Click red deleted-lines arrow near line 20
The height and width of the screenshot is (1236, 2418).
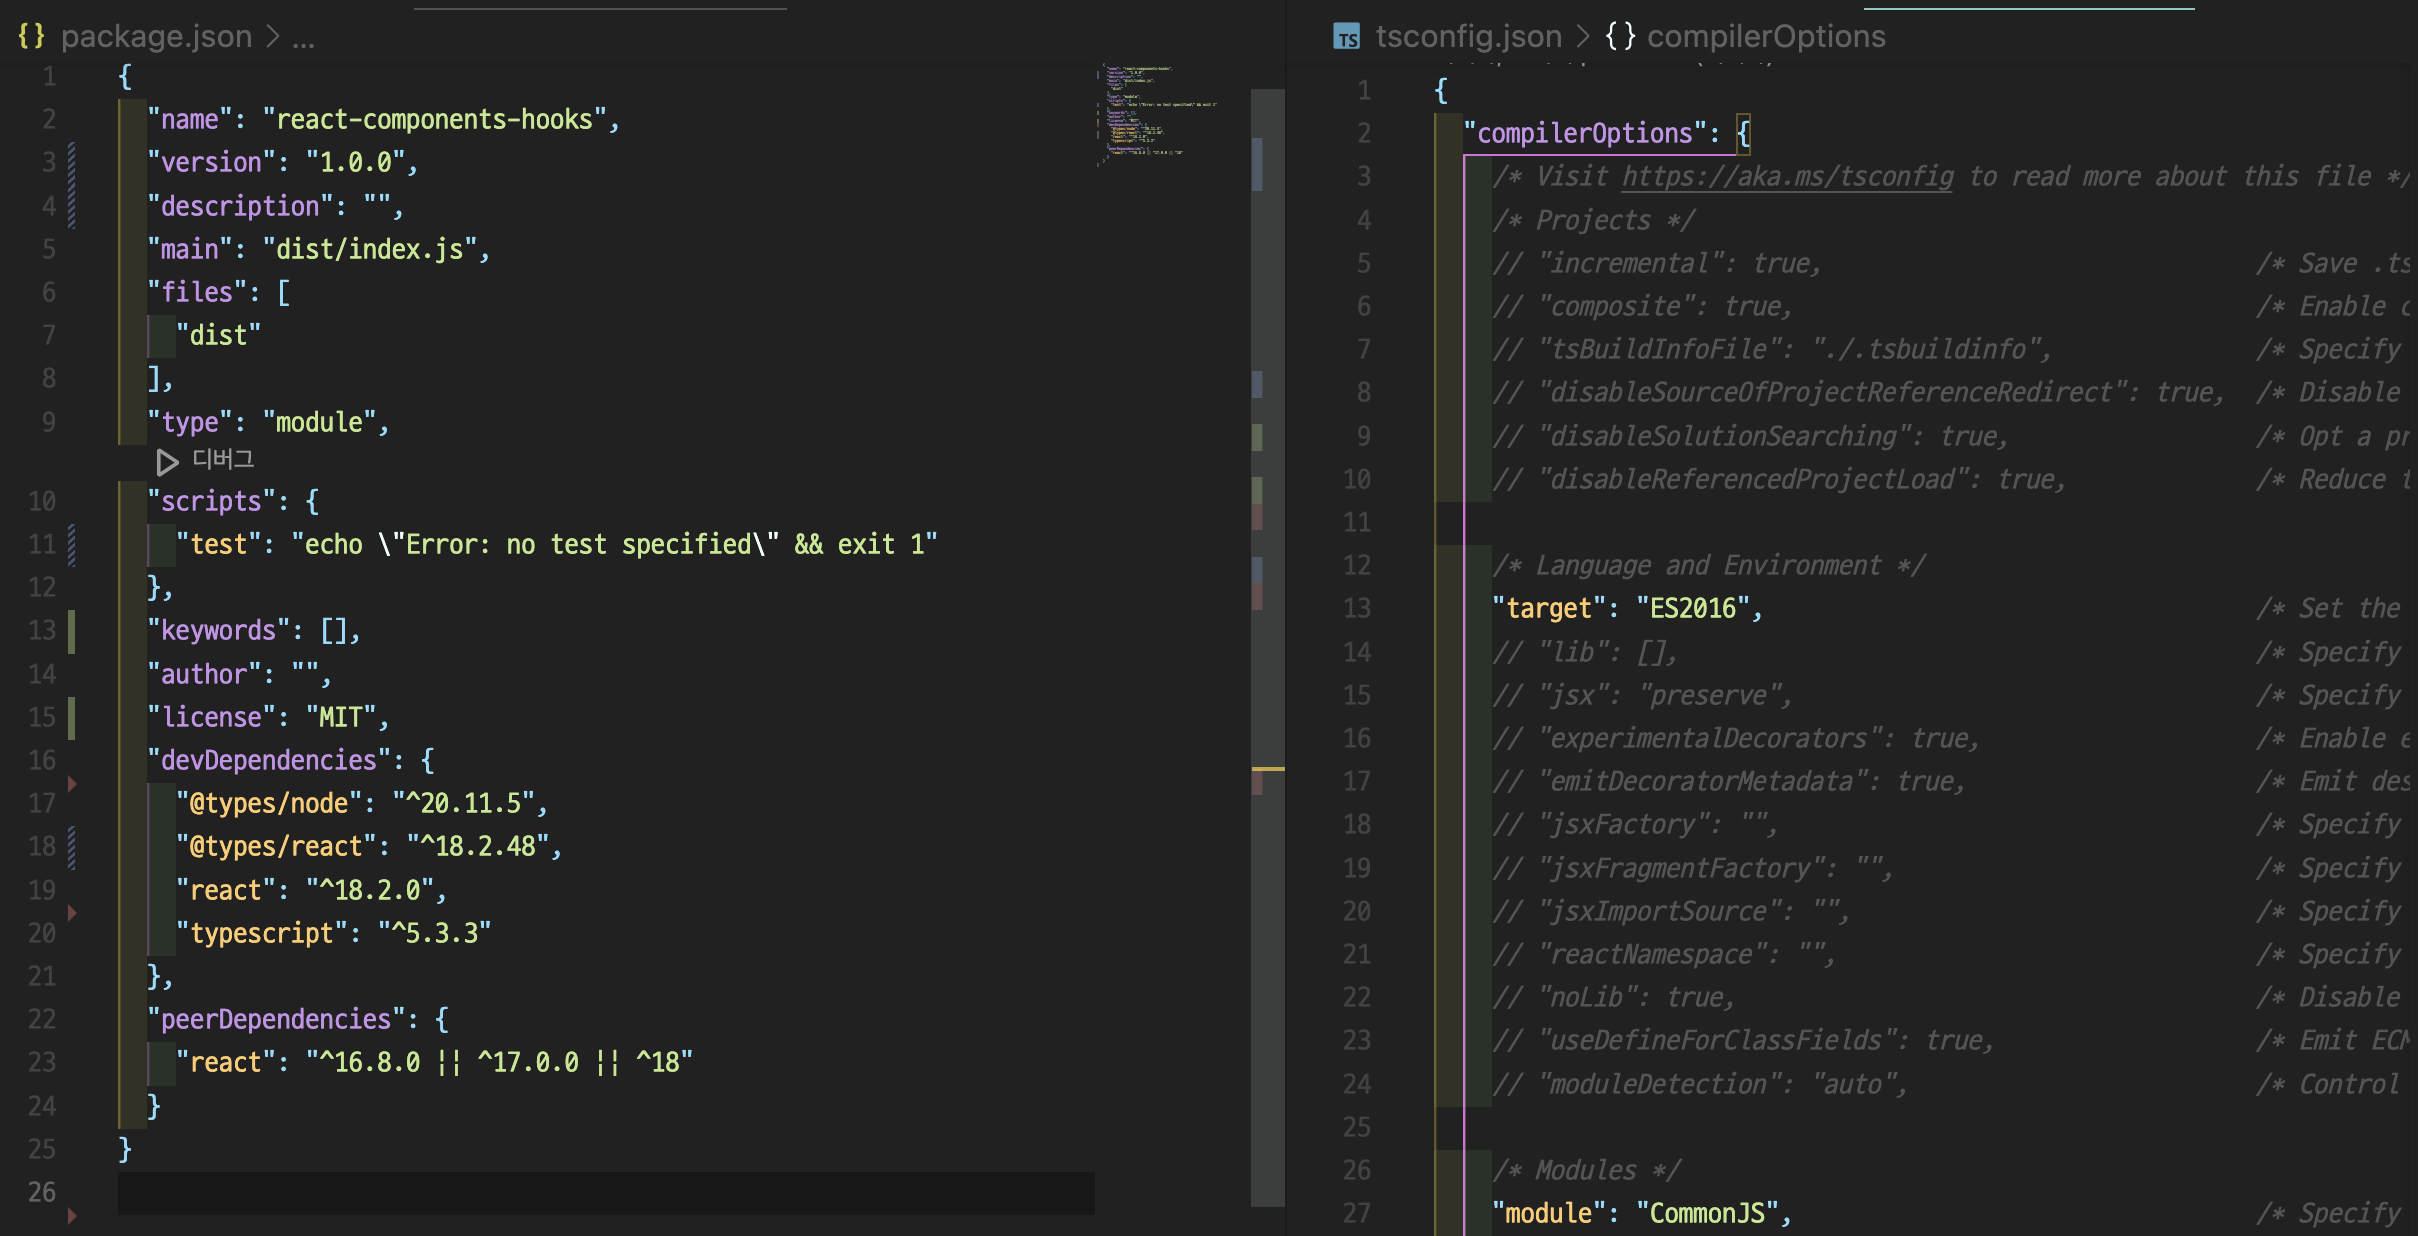pyautogui.click(x=72, y=912)
